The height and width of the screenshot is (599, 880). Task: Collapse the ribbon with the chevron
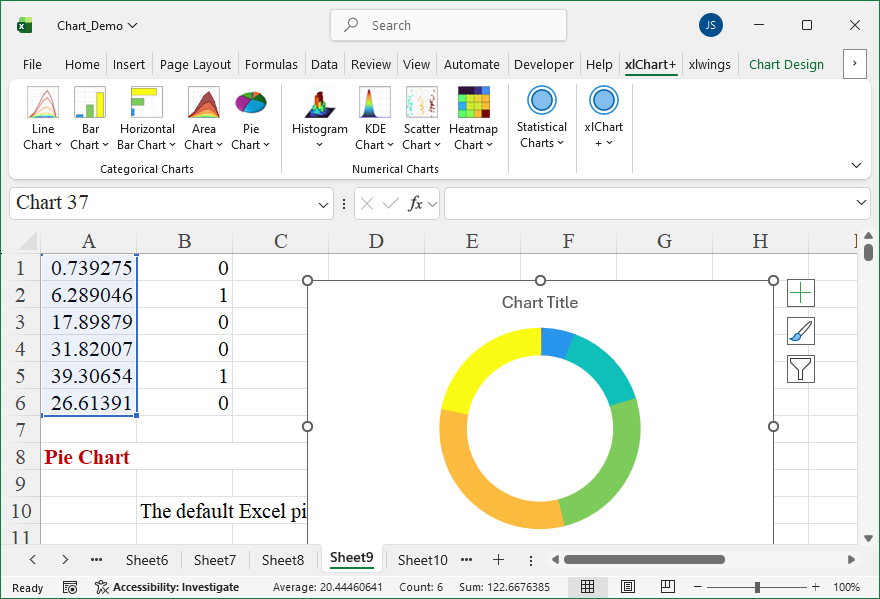point(856,165)
